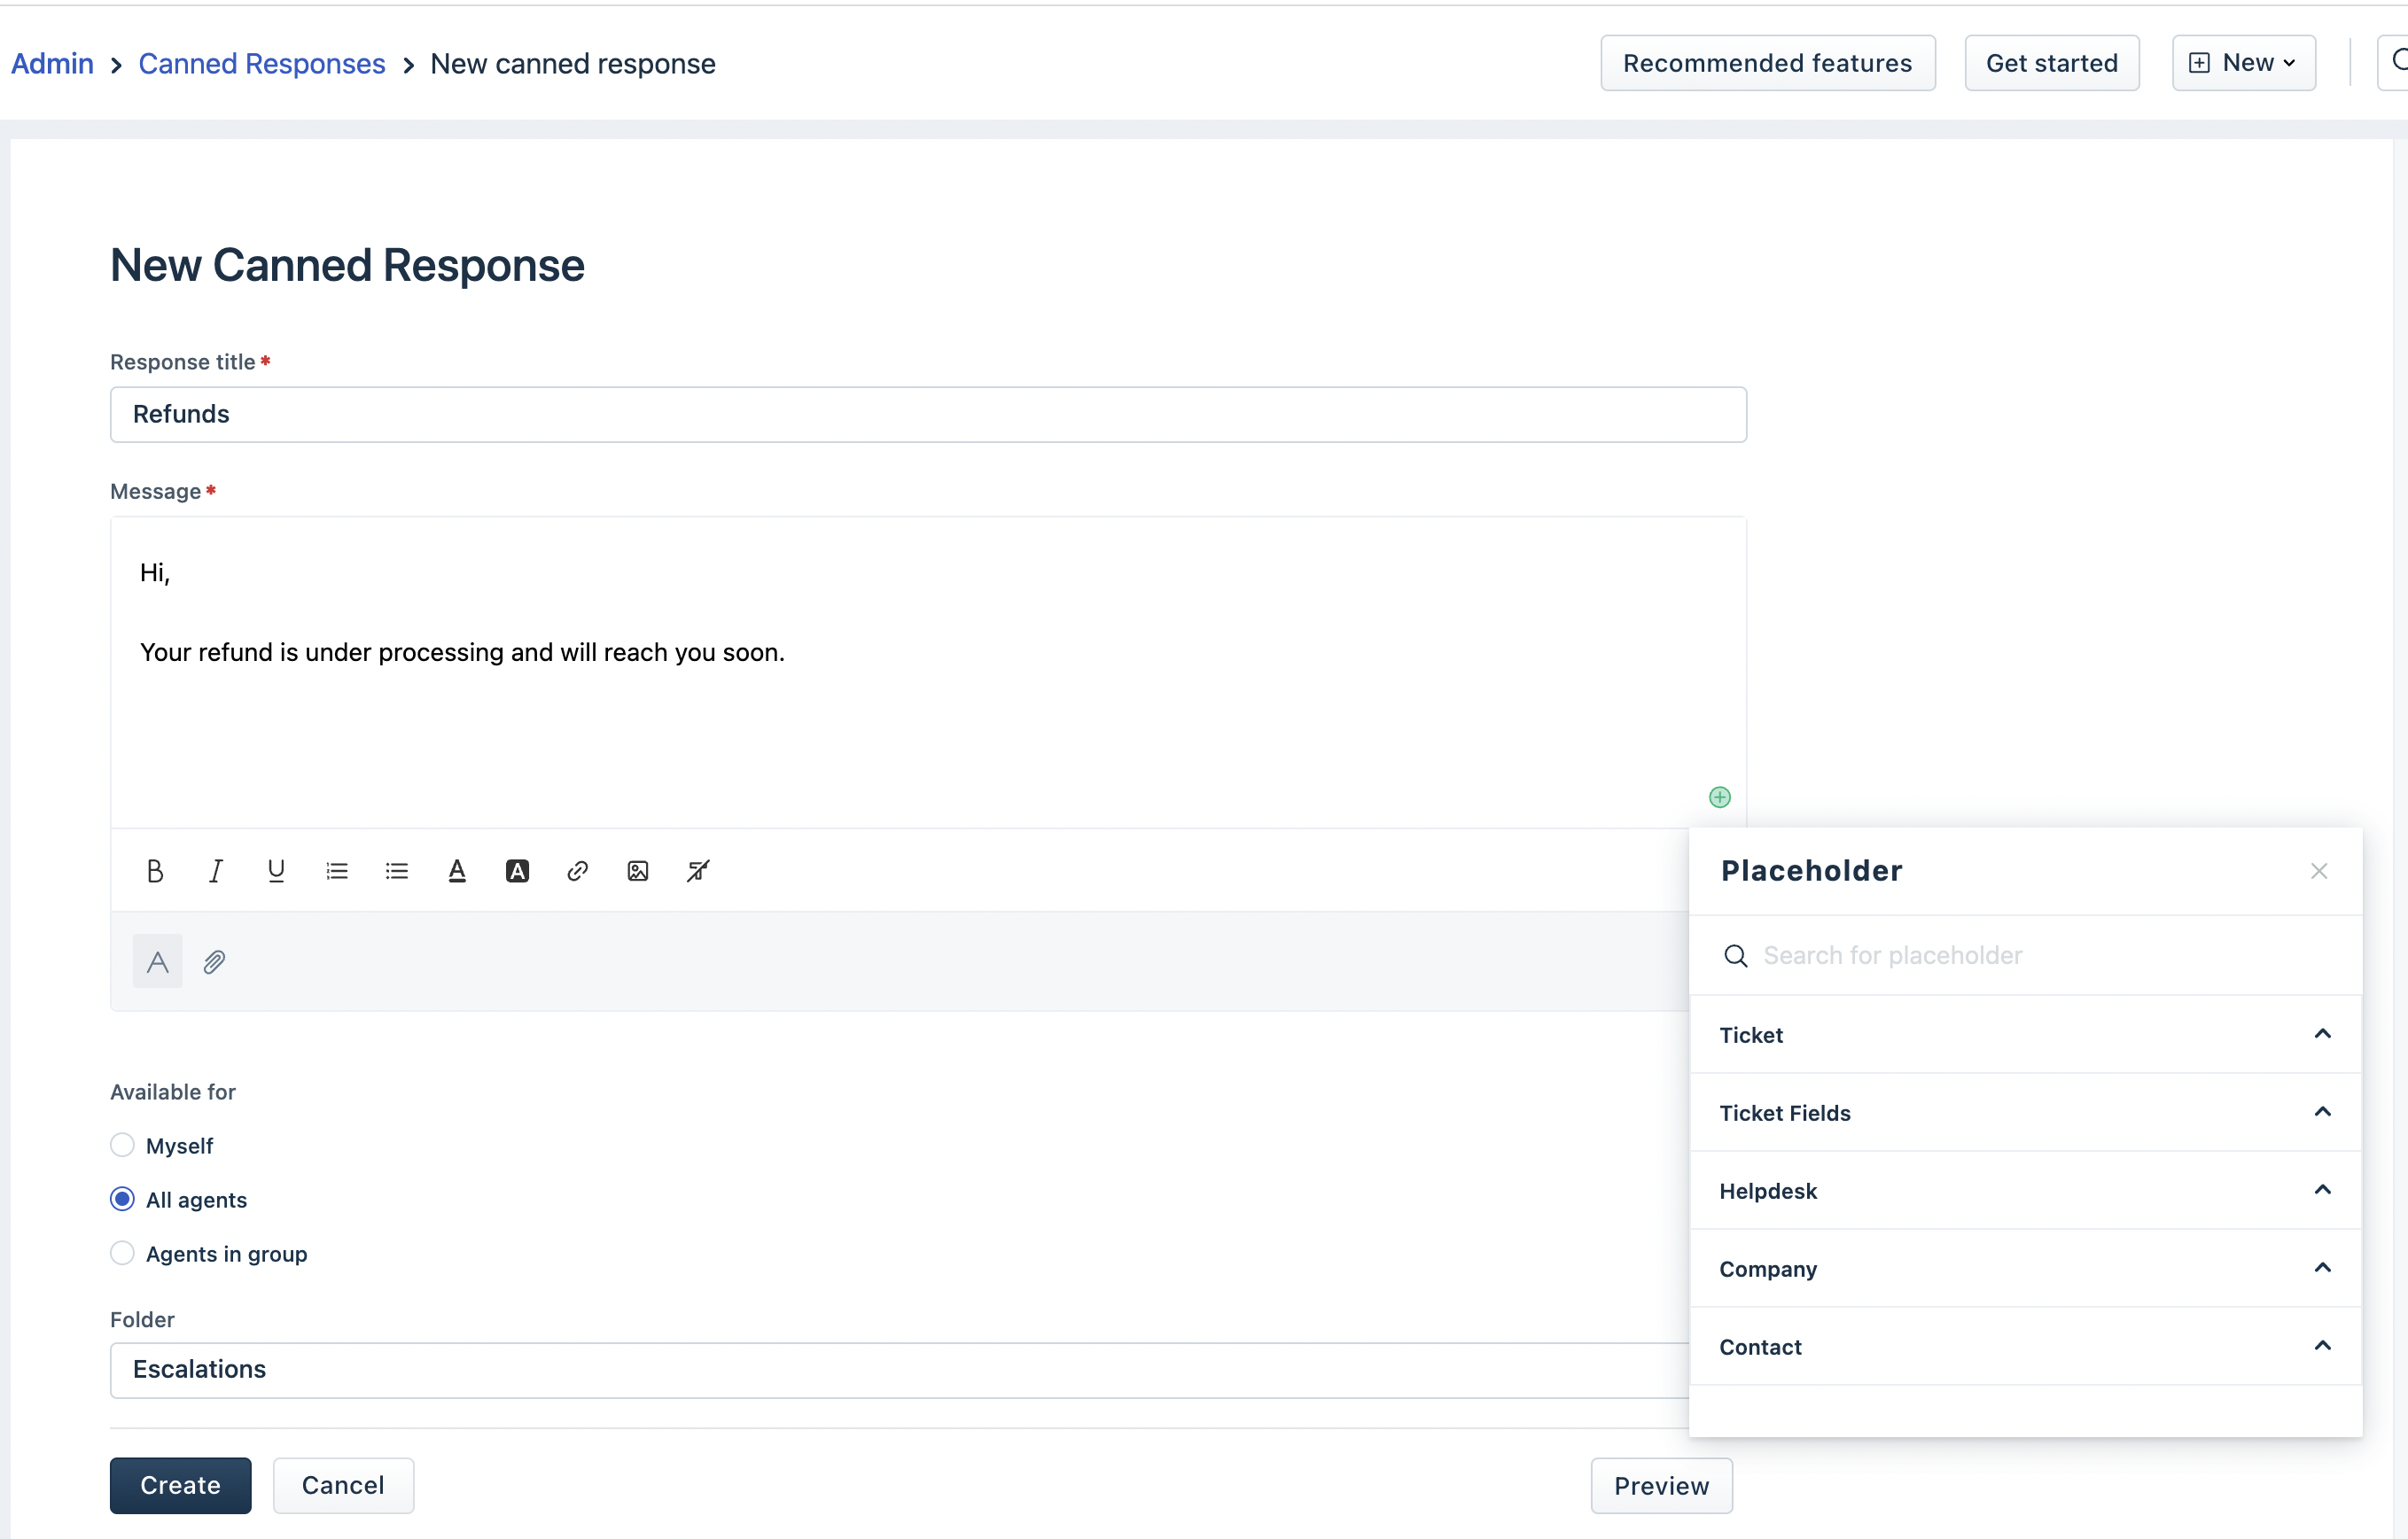The image size is (2408, 1539).
Task: Open the text color picker
Action: [x=457, y=871]
